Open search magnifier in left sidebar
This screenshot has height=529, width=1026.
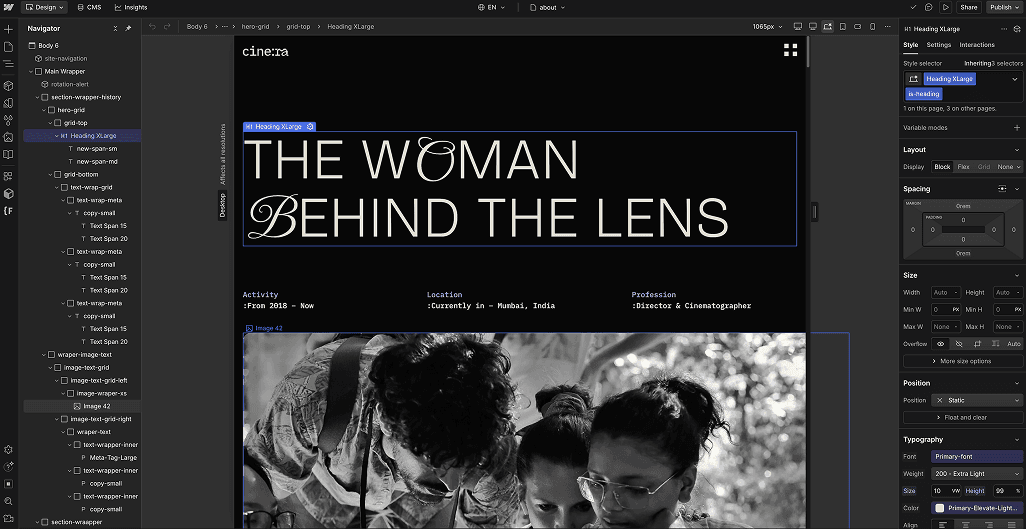point(8,501)
